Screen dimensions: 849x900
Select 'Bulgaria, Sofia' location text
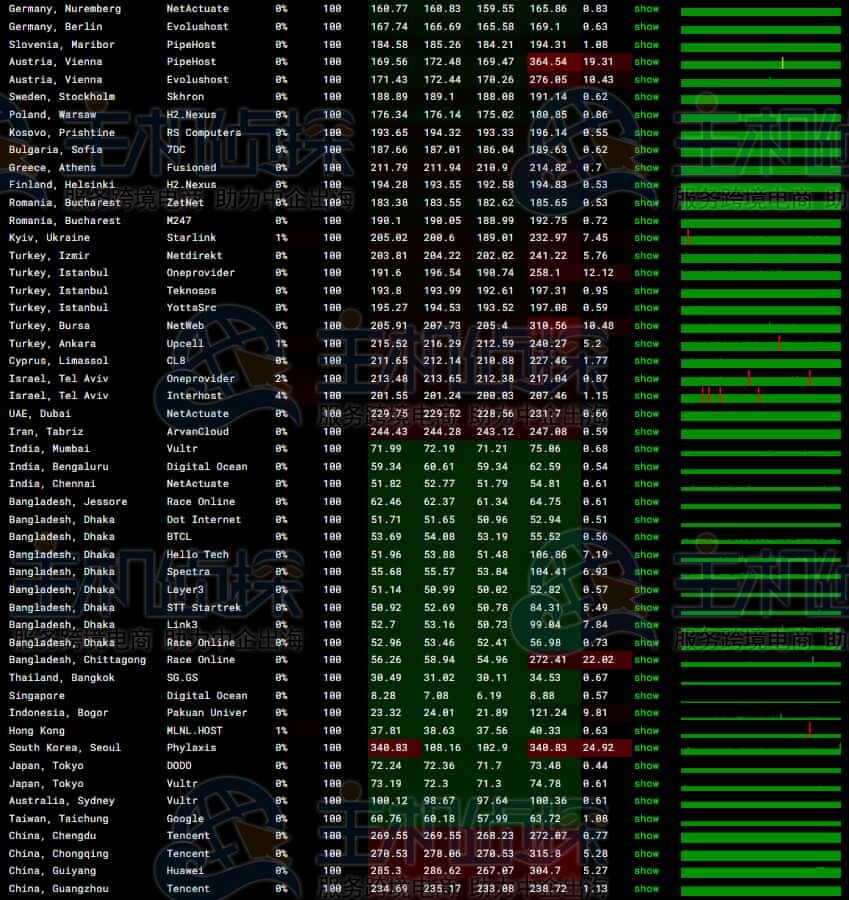55,150
